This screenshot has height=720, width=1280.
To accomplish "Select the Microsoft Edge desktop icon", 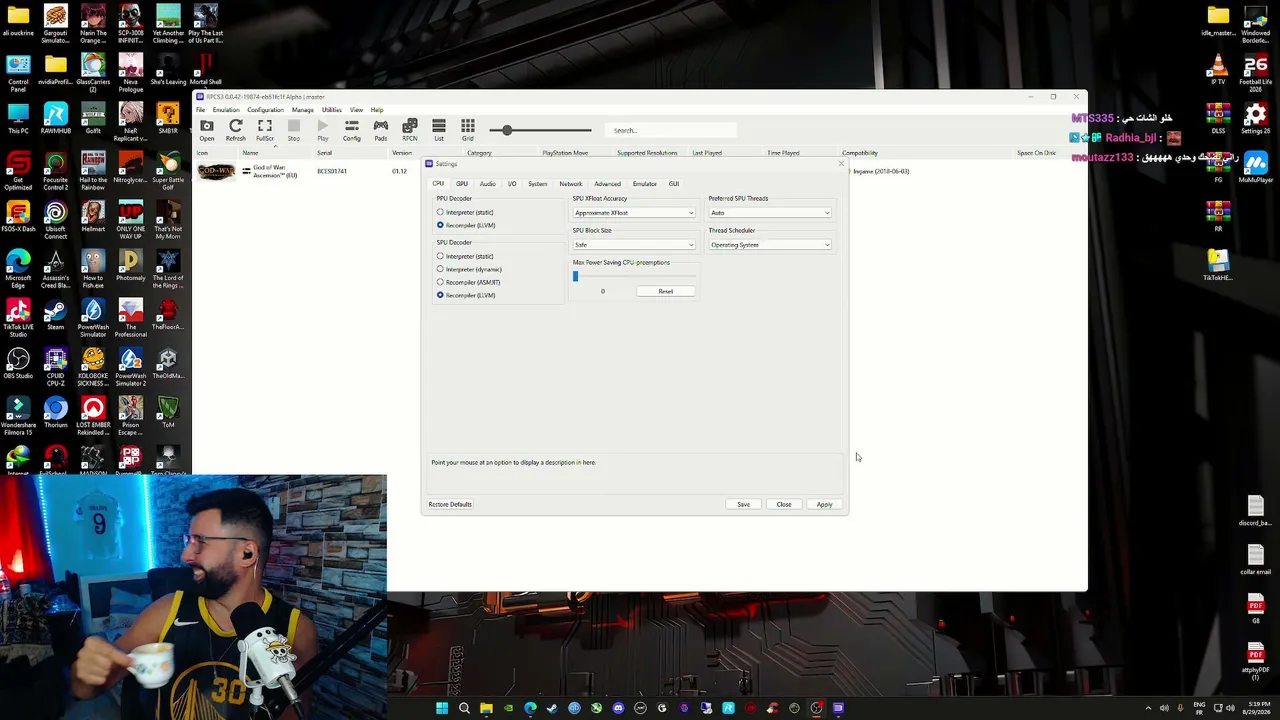I will 18,270.
